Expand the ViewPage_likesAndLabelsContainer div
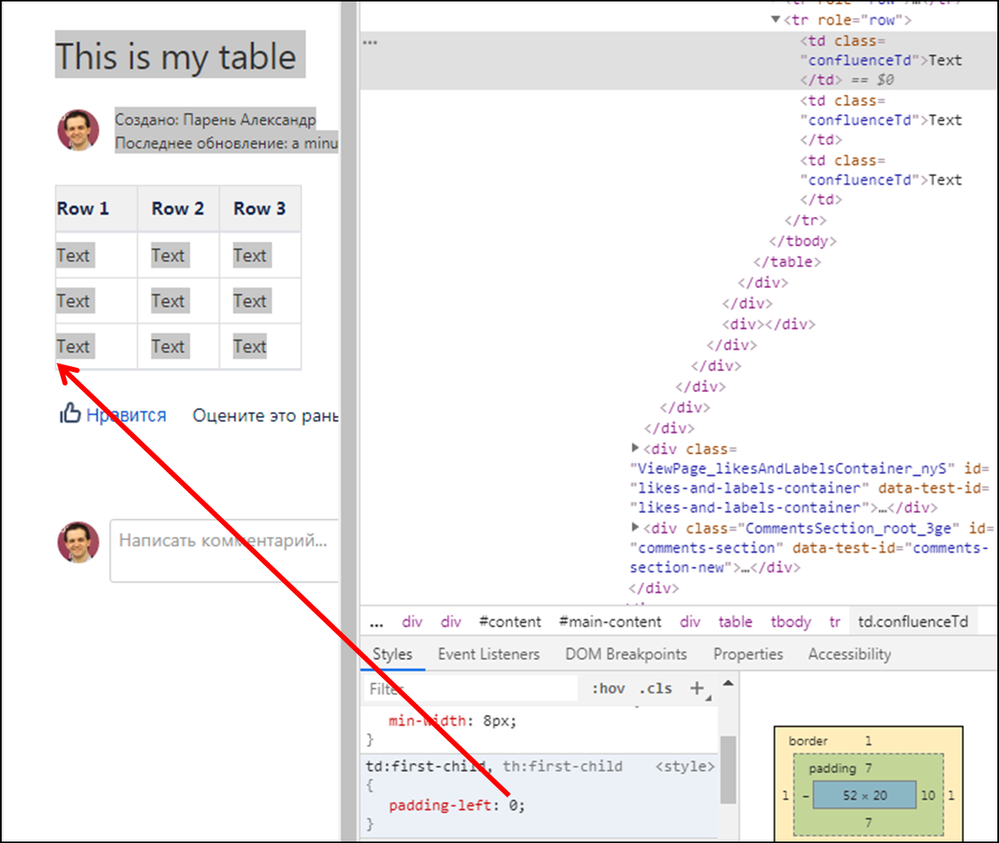Image resolution: width=999 pixels, height=843 pixels. click(x=635, y=448)
